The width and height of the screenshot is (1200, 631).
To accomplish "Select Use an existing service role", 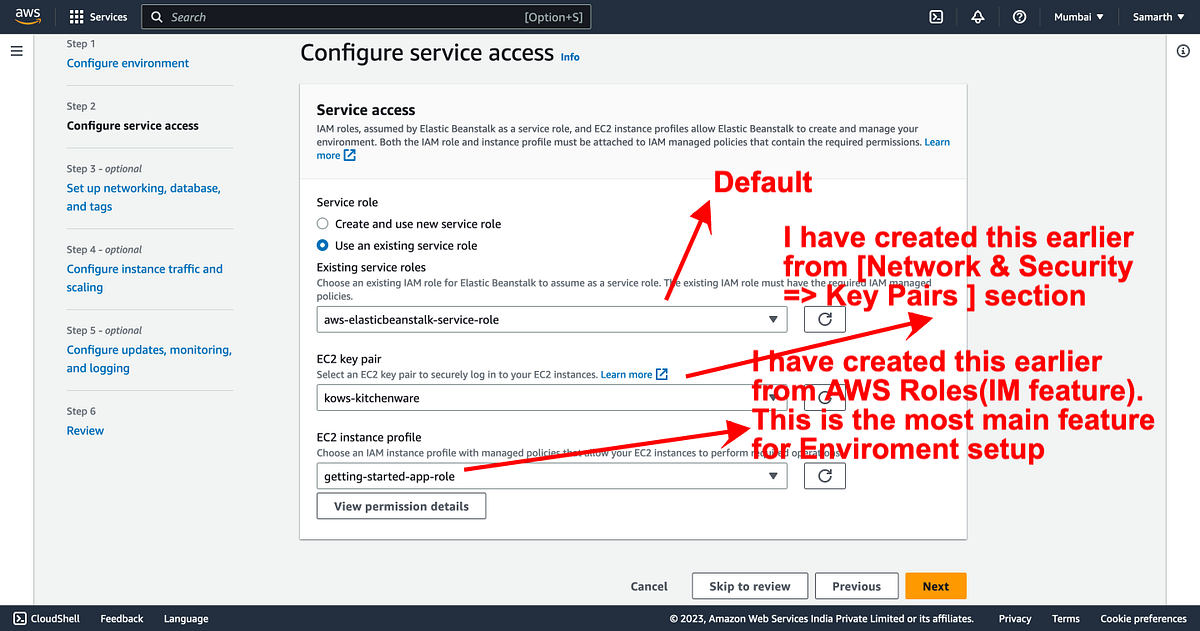I will (322, 245).
